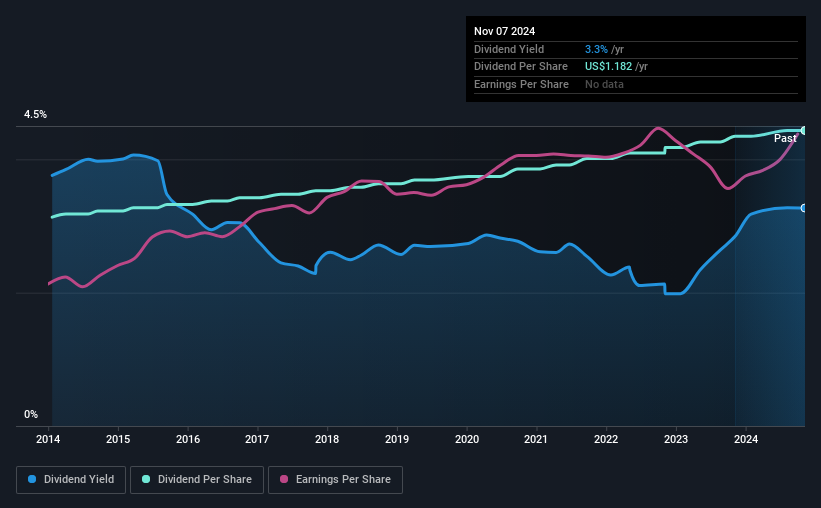Toggle the Dividend Yield legend button
The image size is (821, 508).
click(x=71, y=480)
